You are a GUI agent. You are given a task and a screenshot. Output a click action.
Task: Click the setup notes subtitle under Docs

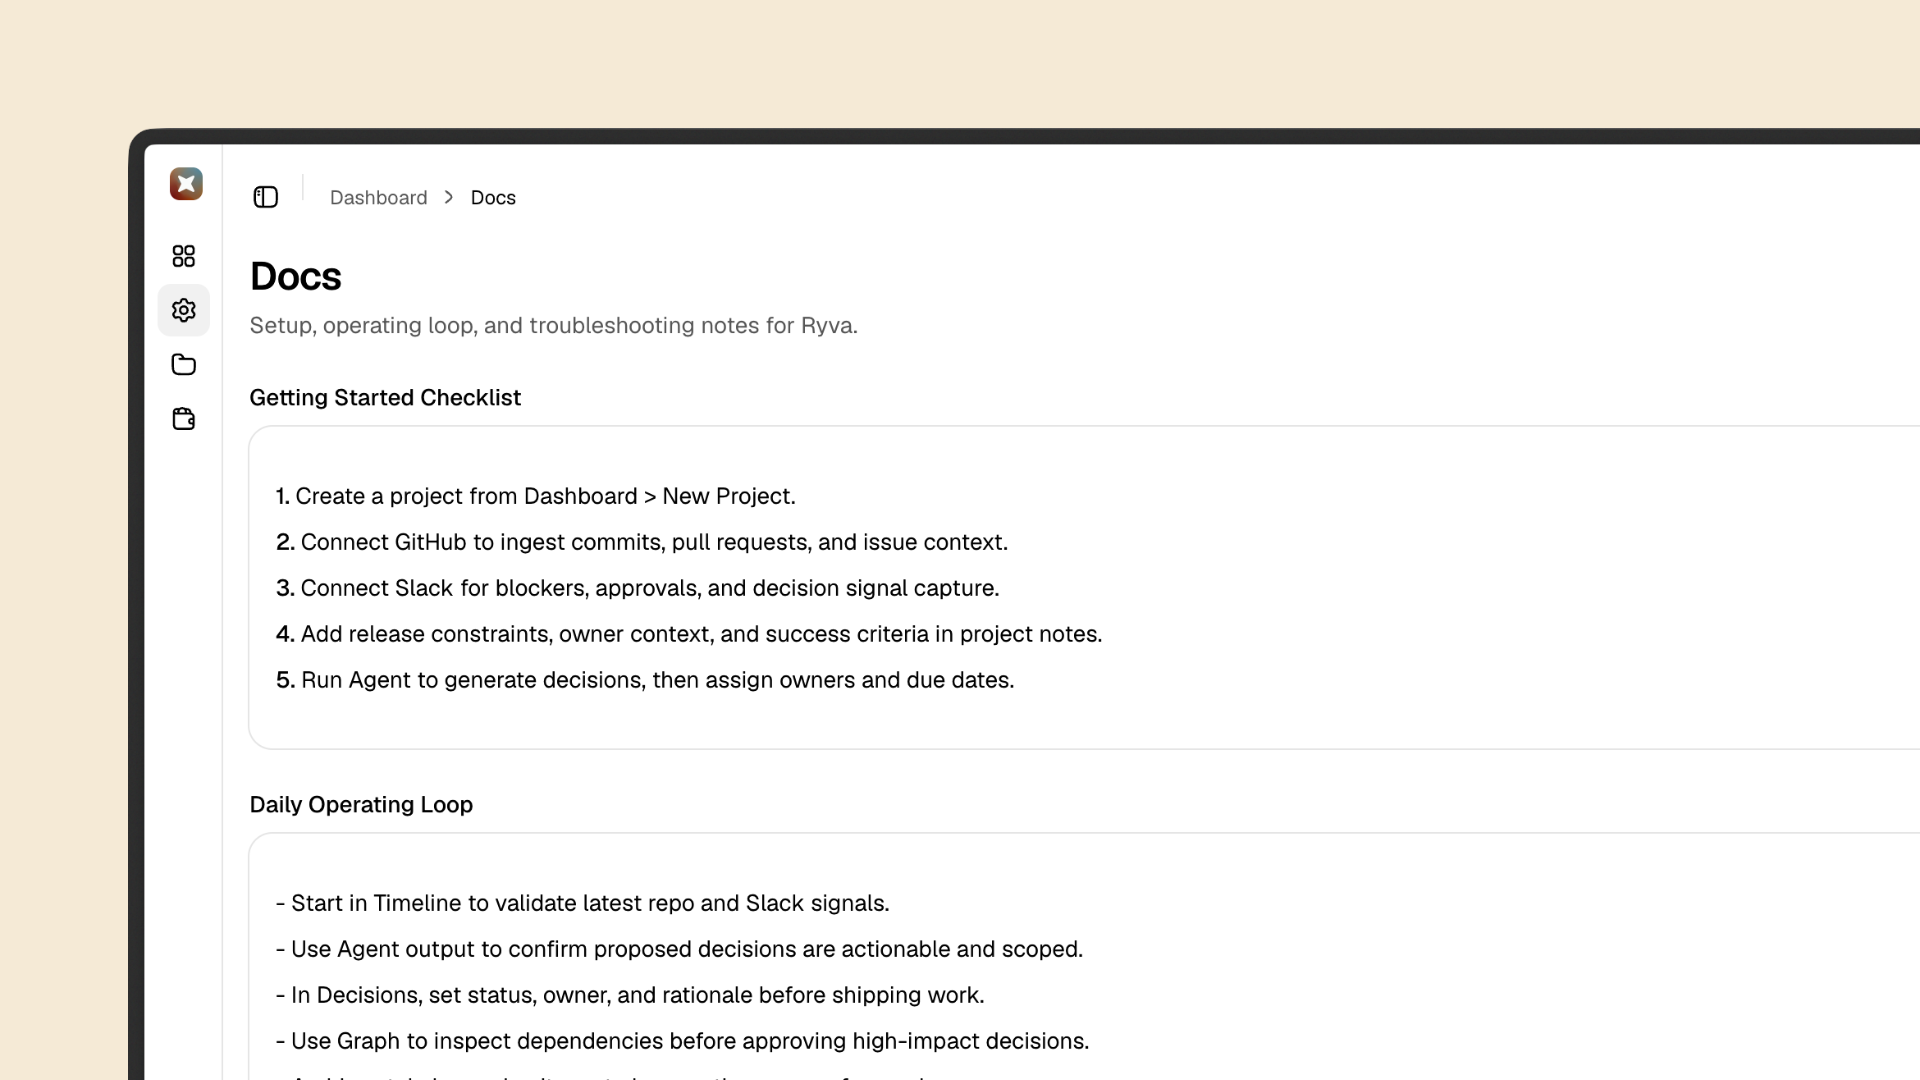(553, 325)
